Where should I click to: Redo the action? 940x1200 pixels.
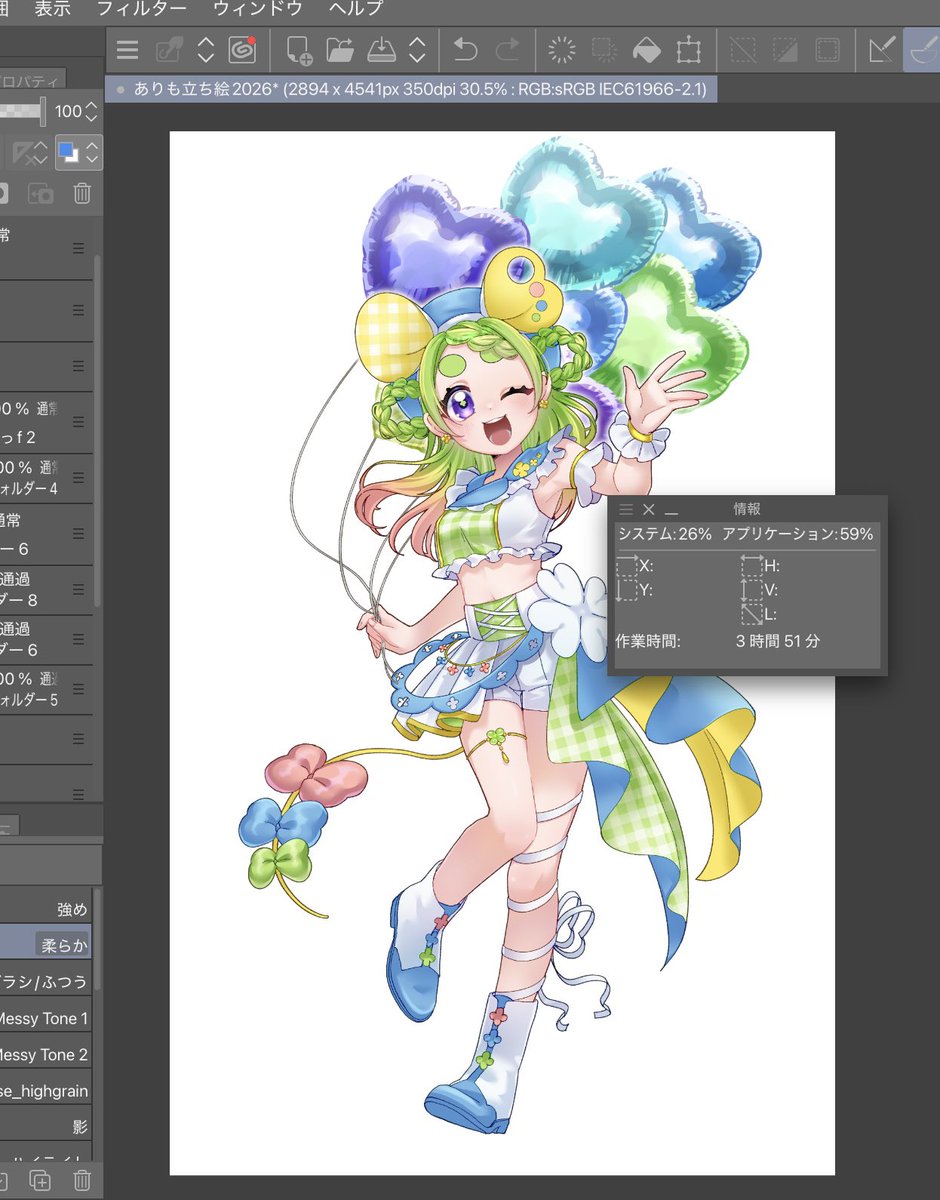point(508,50)
